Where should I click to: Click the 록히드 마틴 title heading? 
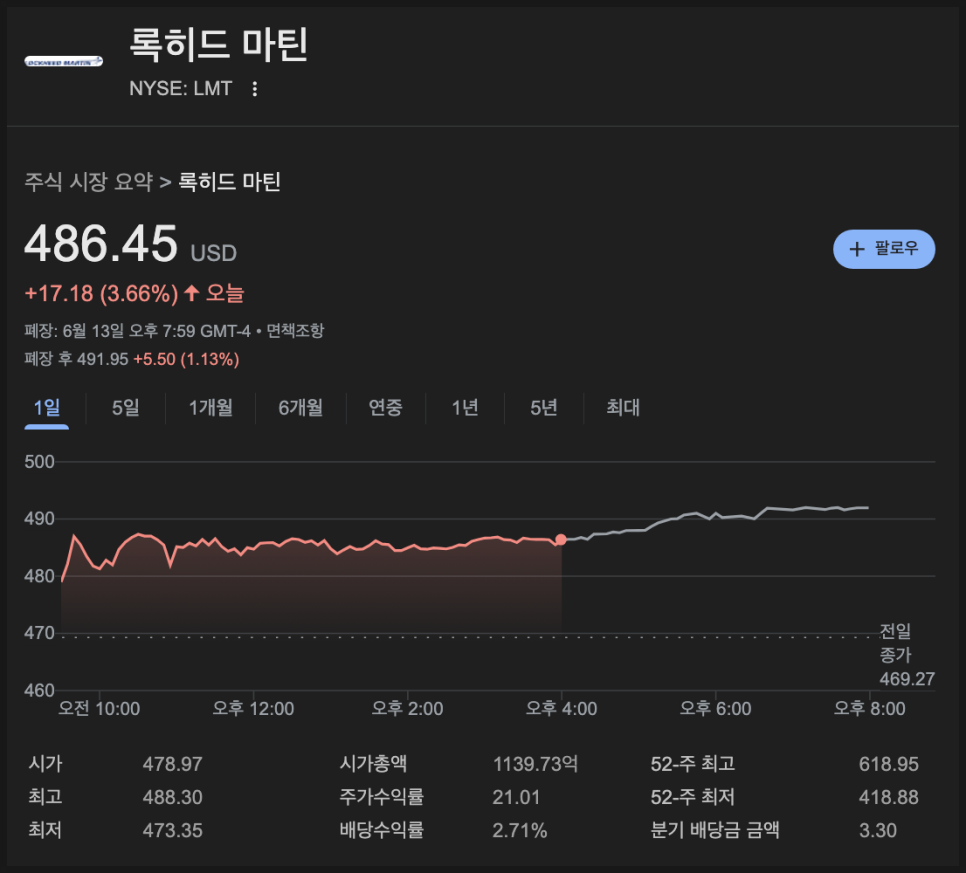coord(219,44)
